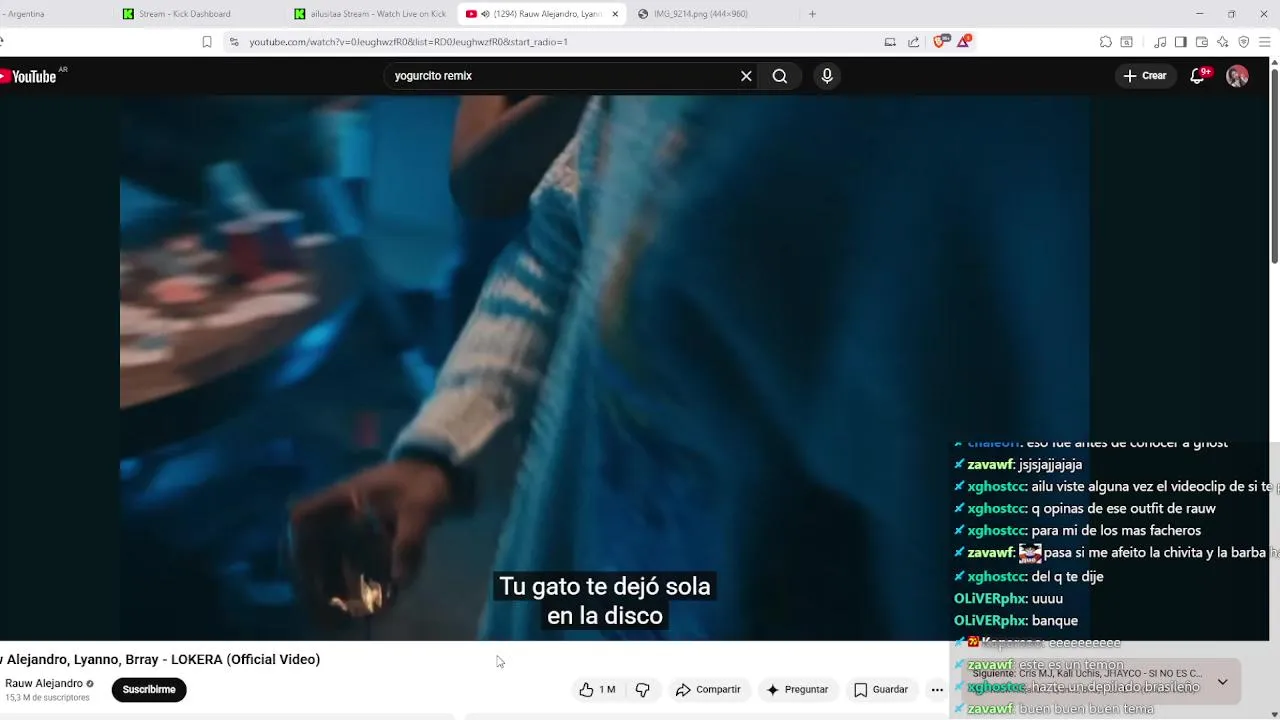Screen dimensions: 1280x720
Task: Start voice search with the microphone icon
Action: point(827,76)
